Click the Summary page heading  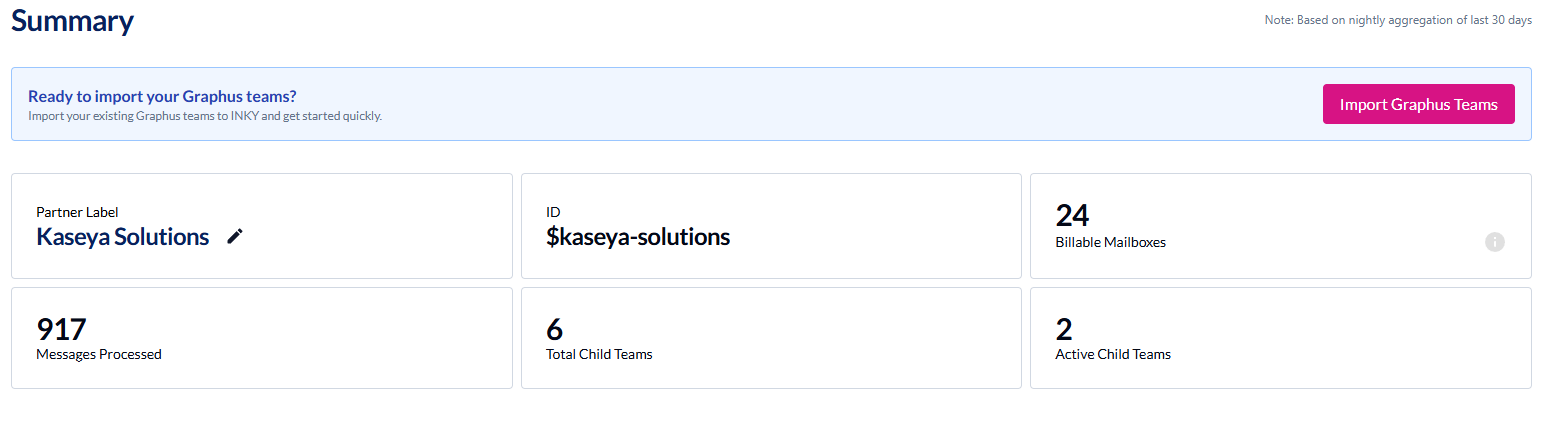pos(72,21)
